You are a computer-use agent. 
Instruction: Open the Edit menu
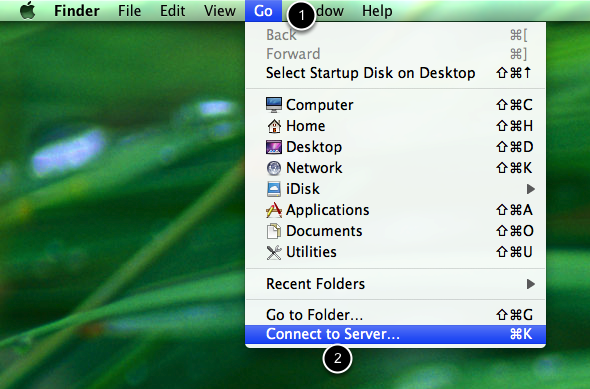[x=172, y=11]
